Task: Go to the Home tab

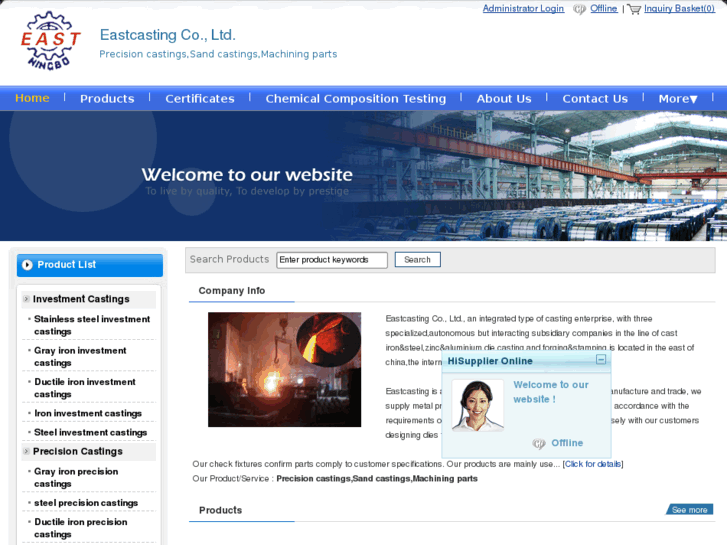Action: click(32, 98)
